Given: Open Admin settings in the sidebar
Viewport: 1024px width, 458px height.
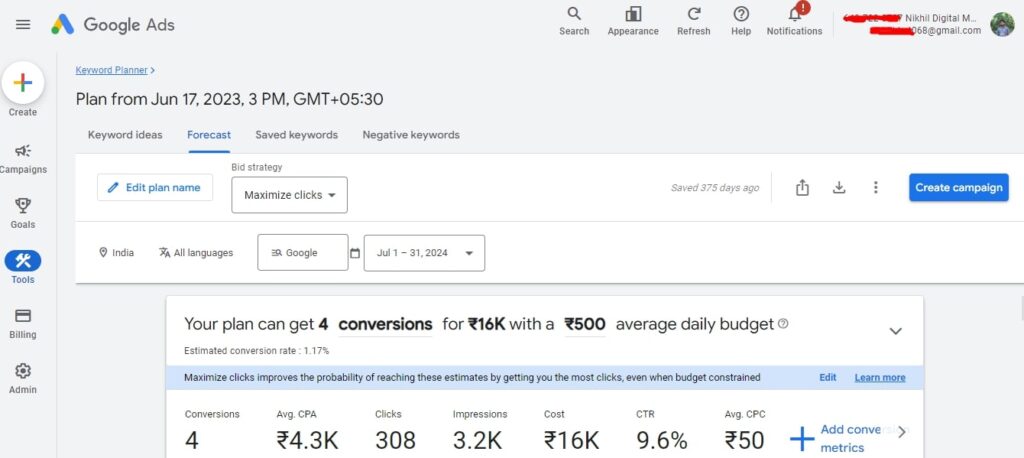Looking at the screenshot, I should (x=23, y=379).
